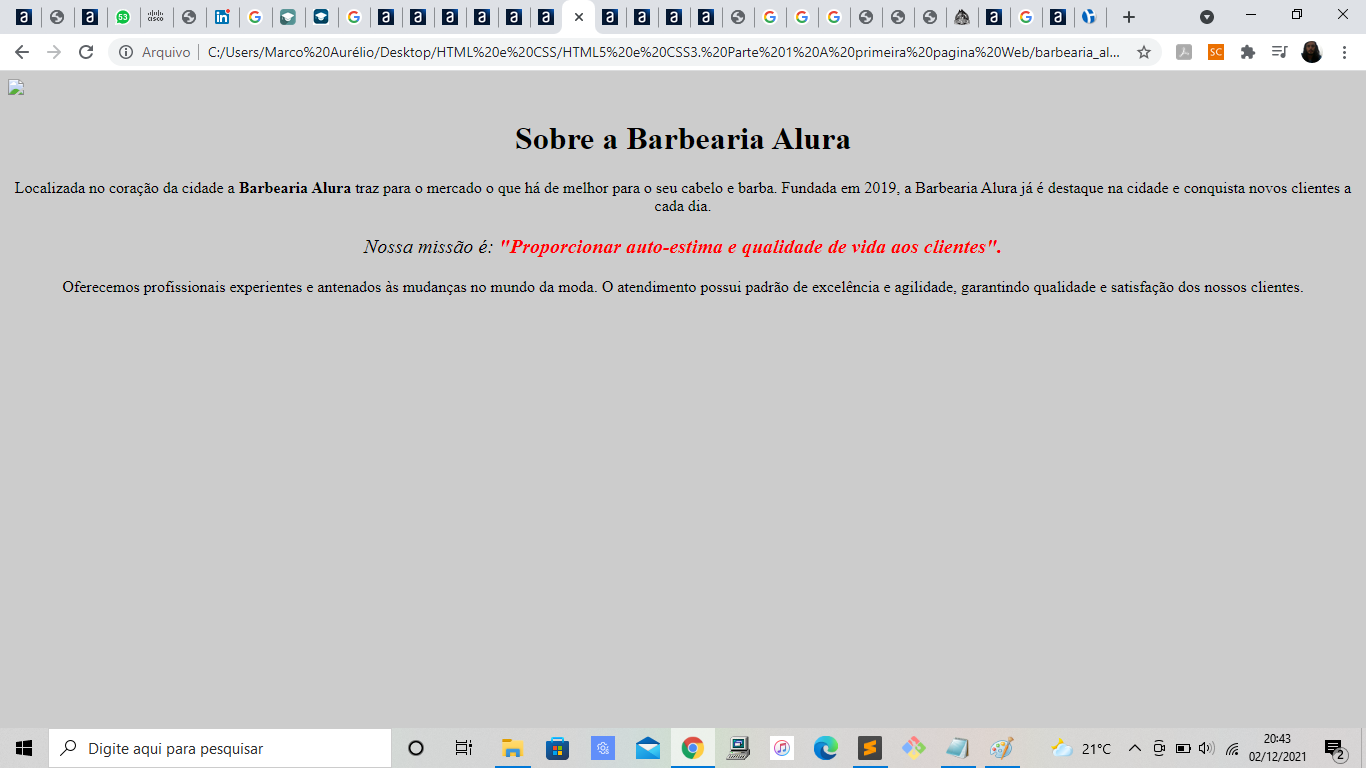
Task: Open the Extensions puzzle piece menu
Action: click(x=1248, y=52)
